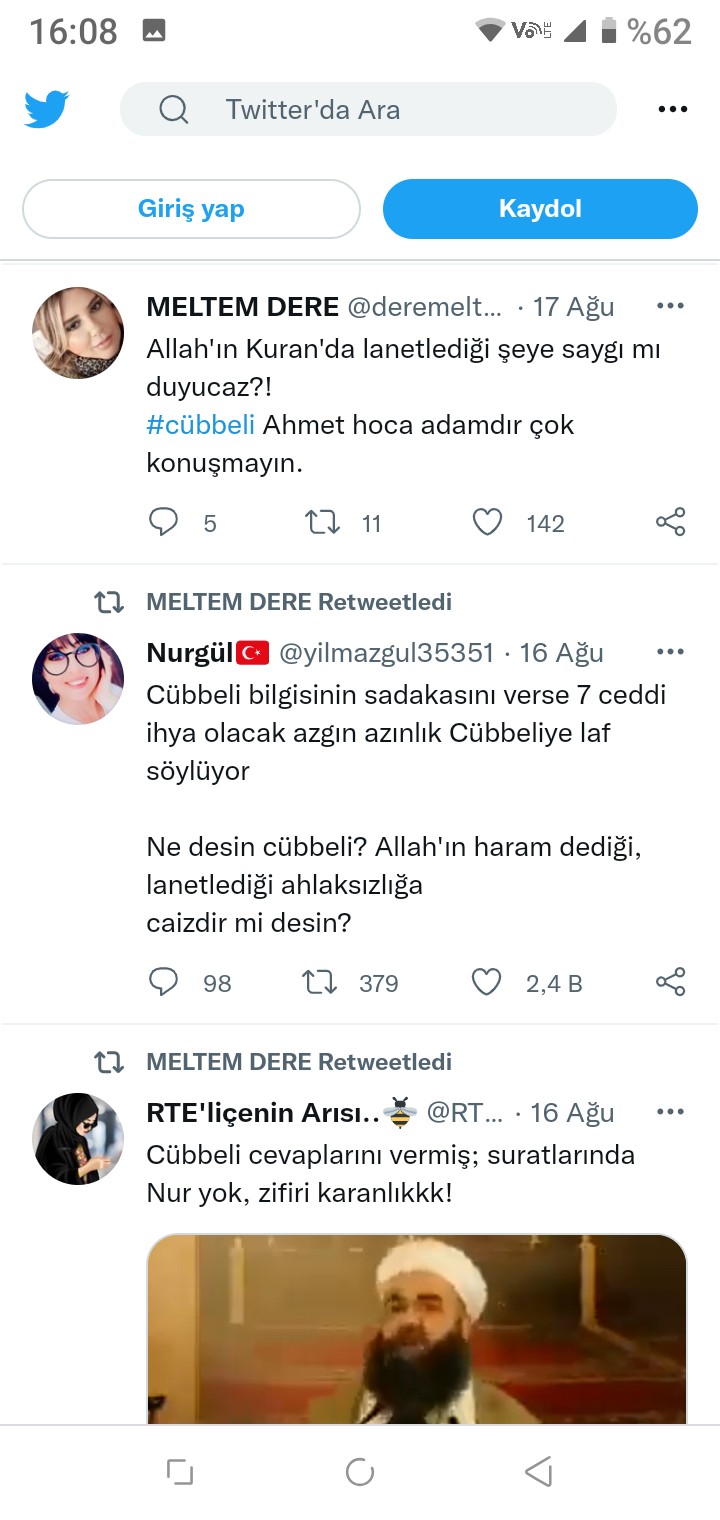Reply to Nurgül's tweet with 98 replies
The height and width of the screenshot is (1520, 720).
(163, 983)
